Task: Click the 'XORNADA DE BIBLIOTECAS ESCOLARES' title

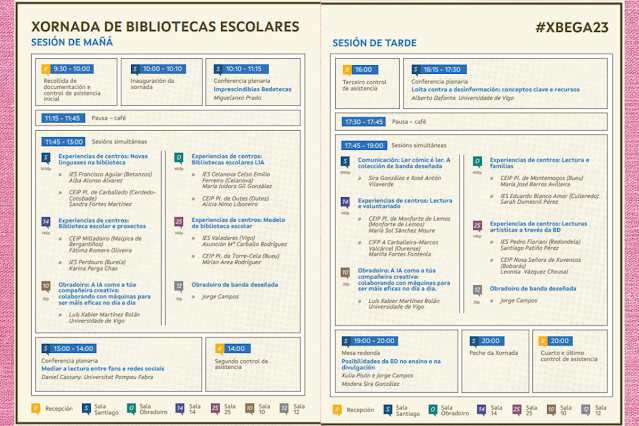Action: click(165, 27)
